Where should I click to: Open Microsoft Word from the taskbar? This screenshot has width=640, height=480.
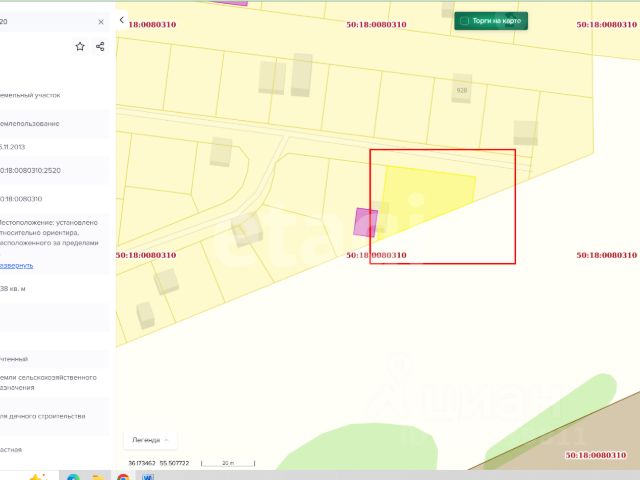tap(148, 476)
